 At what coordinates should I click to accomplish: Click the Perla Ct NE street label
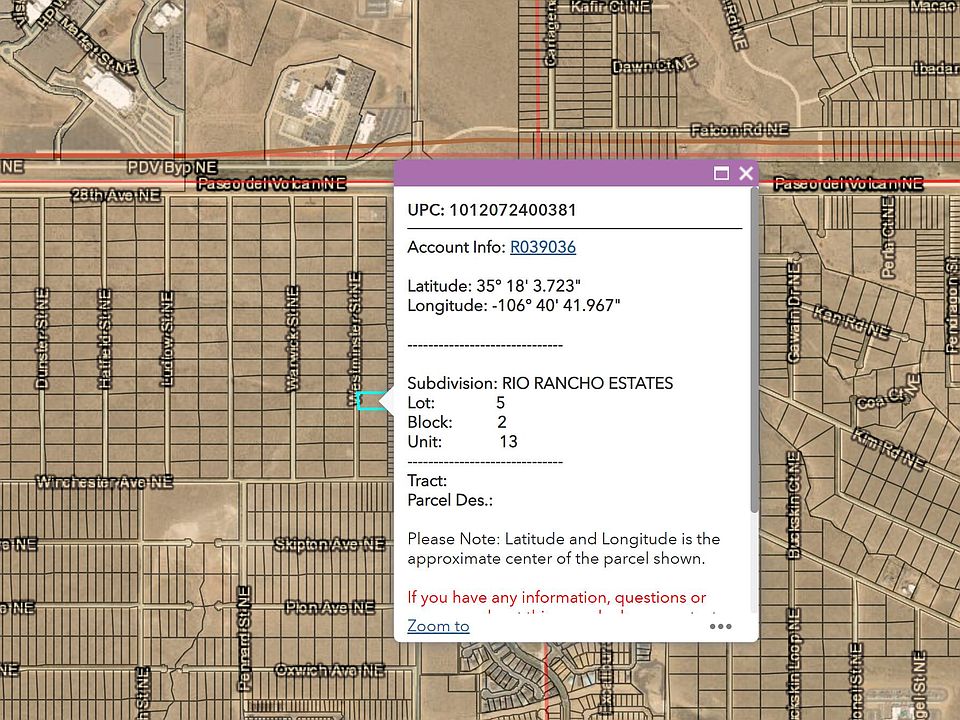(x=888, y=238)
